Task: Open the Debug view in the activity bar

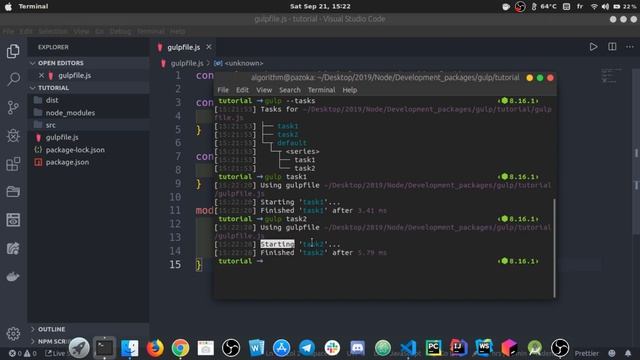Action: (13, 136)
